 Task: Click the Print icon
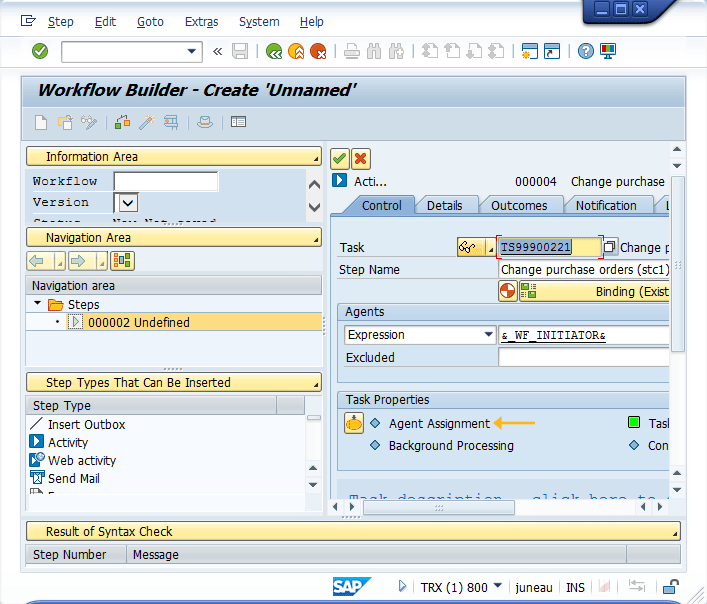pos(352,51)
